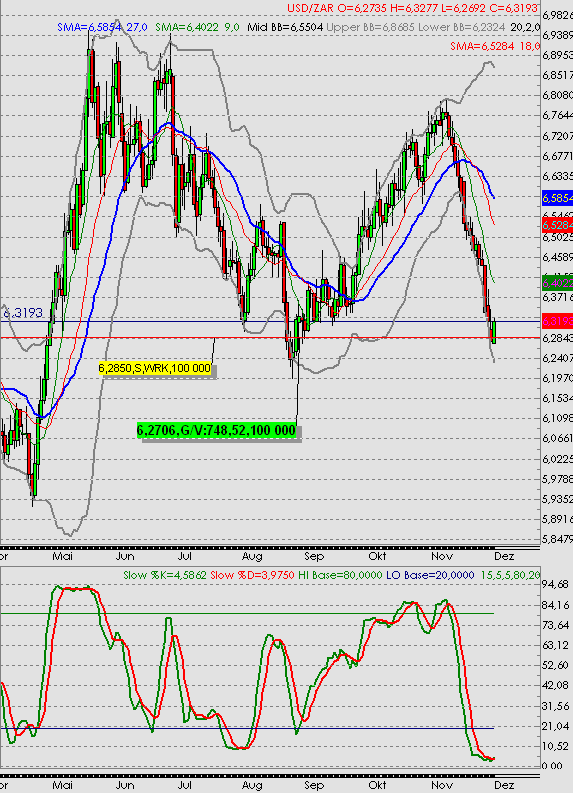
Task: Click the 84,16 stochastic axis value
Action: point(555,605)
